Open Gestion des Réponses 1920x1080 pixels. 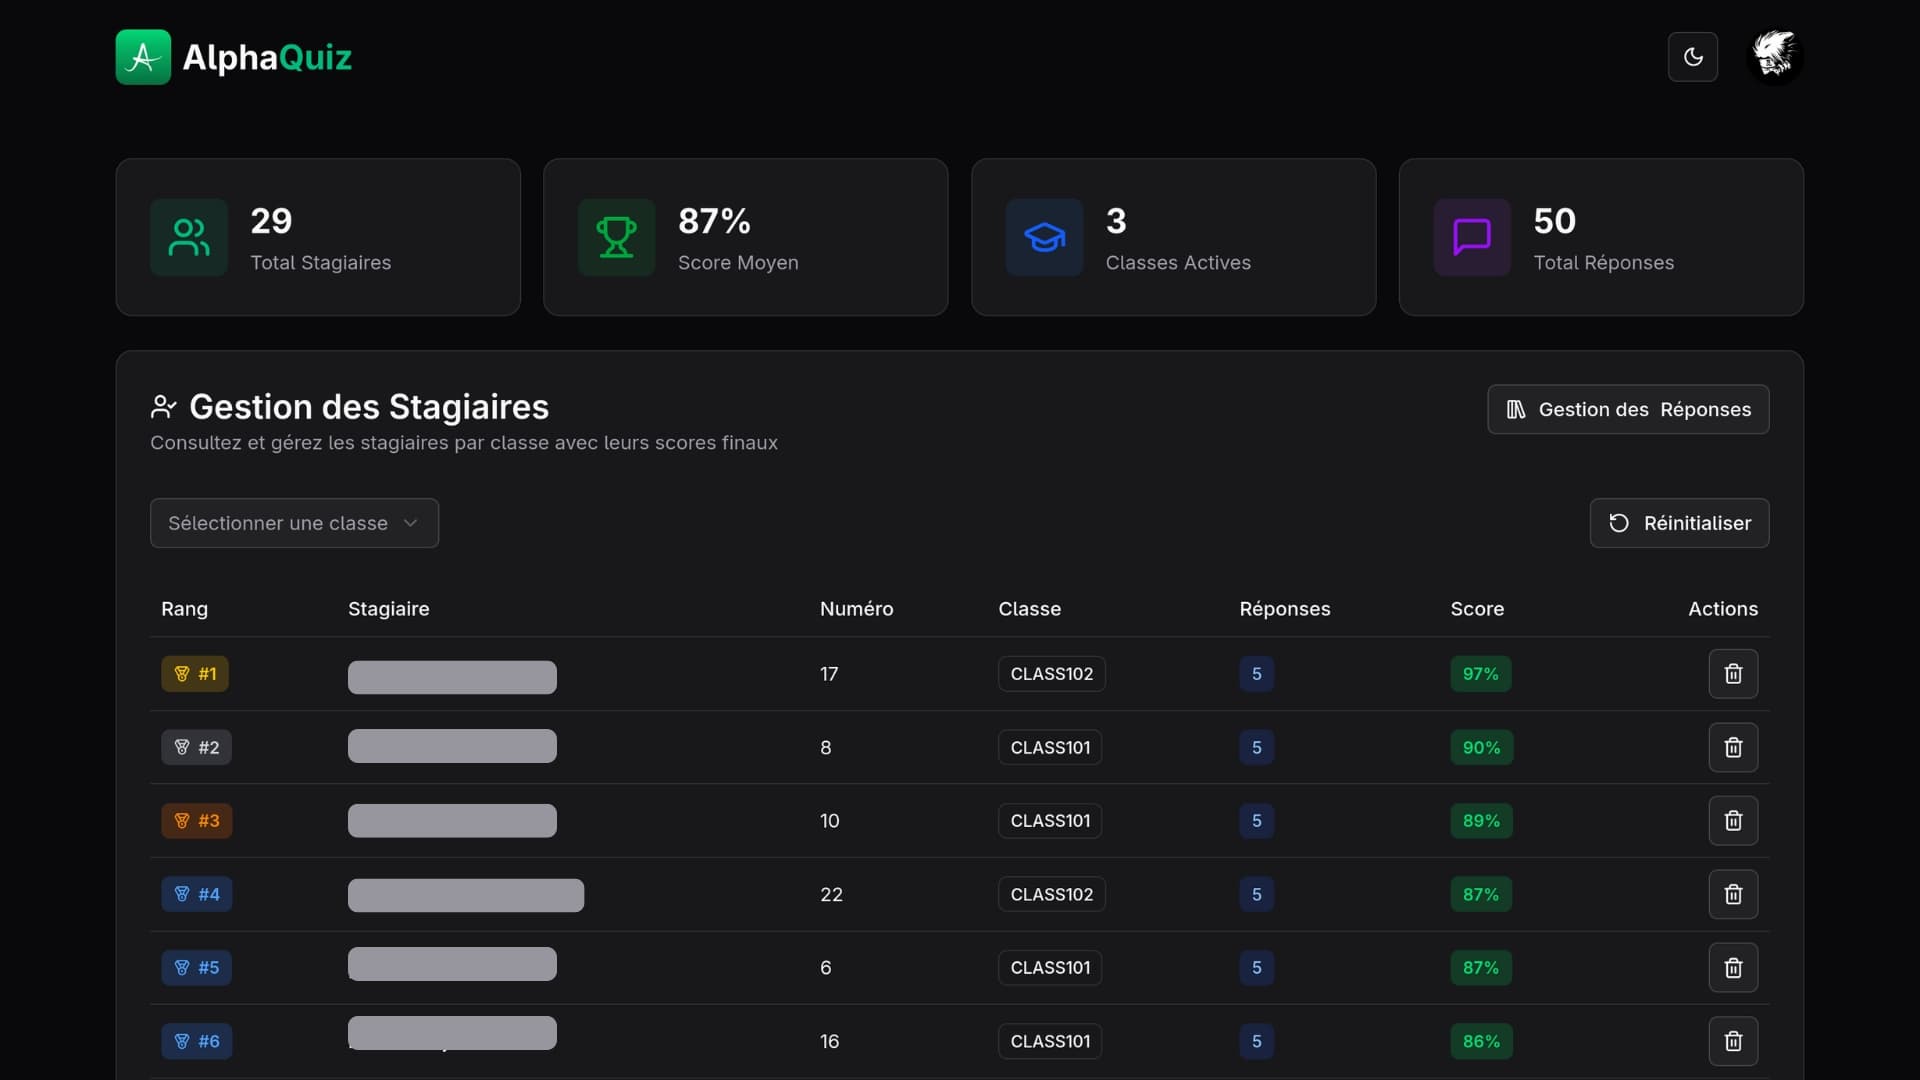1628,409
